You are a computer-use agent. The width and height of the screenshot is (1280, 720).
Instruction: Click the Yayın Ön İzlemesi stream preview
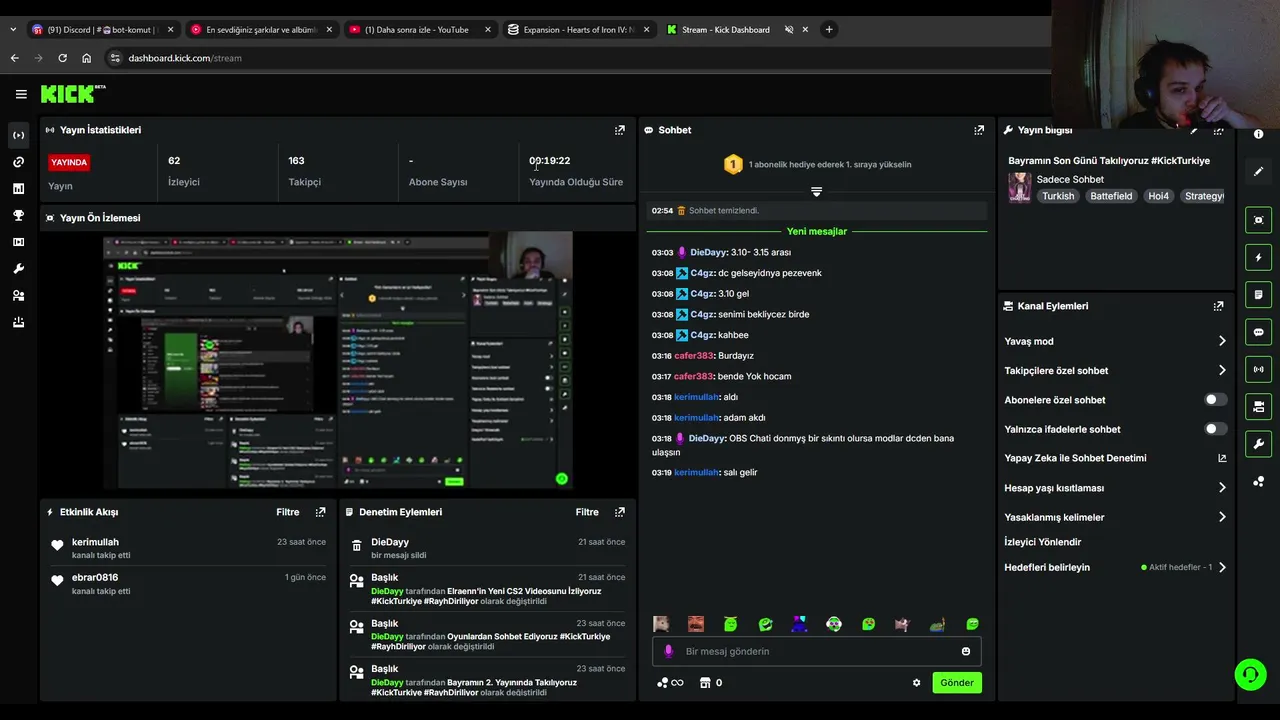(338, 360)
